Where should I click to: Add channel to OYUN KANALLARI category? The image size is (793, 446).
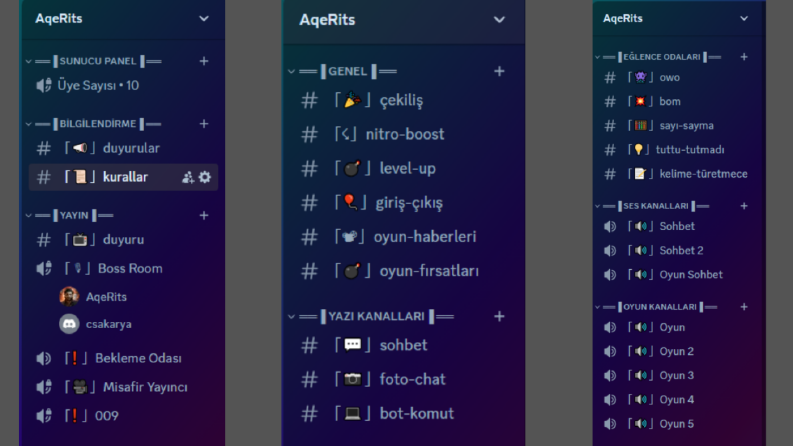(744, 307)
